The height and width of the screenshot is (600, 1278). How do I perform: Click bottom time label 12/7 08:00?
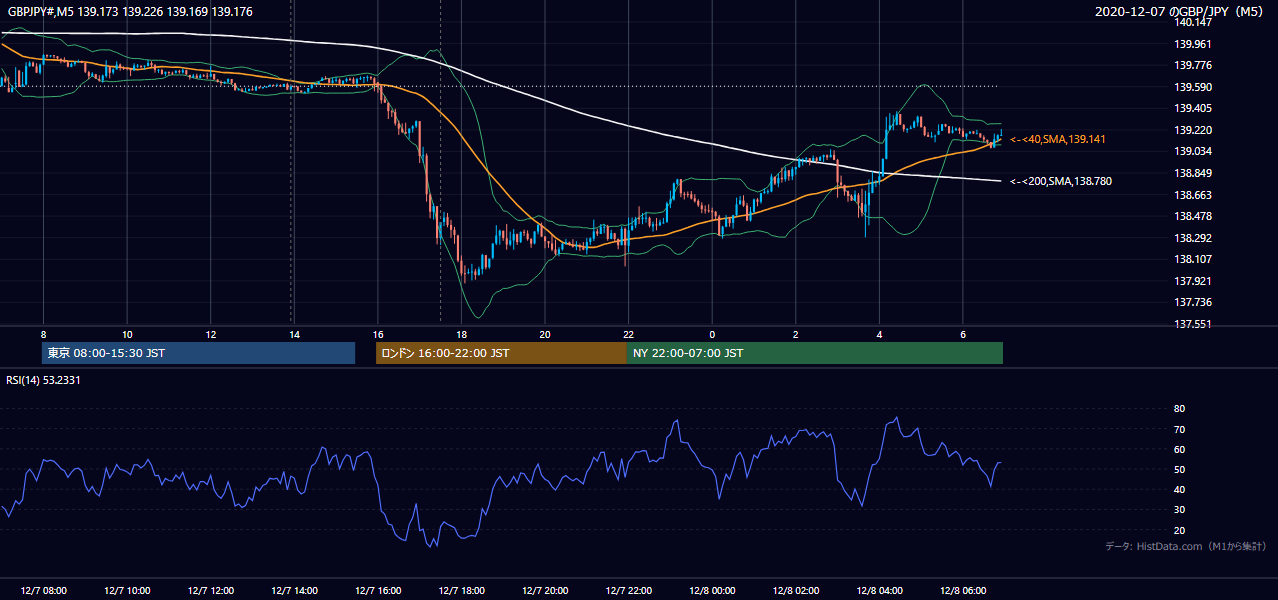(x=43, y=590)
